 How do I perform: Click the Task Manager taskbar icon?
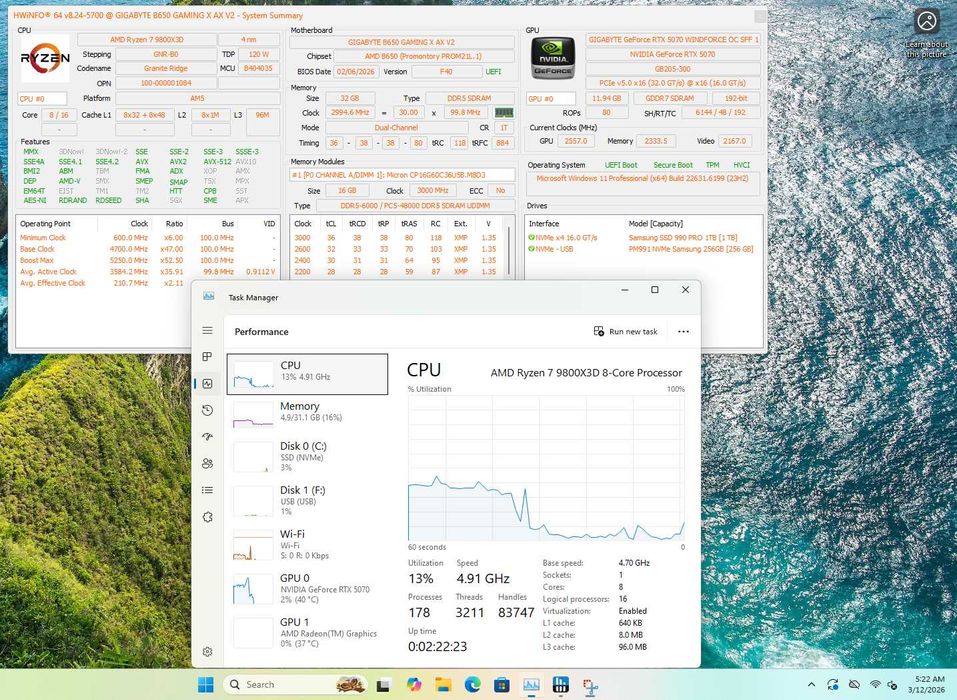click(531, 685)
